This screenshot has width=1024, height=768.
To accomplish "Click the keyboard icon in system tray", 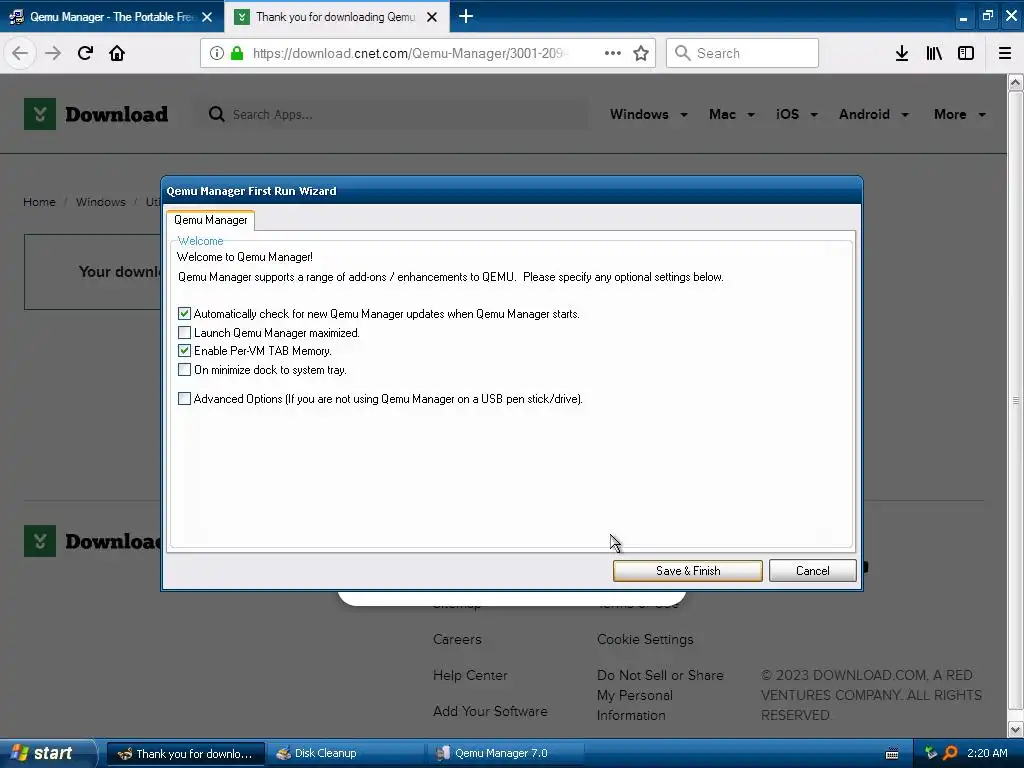I will pyautogui.click(x=891, y=754).
